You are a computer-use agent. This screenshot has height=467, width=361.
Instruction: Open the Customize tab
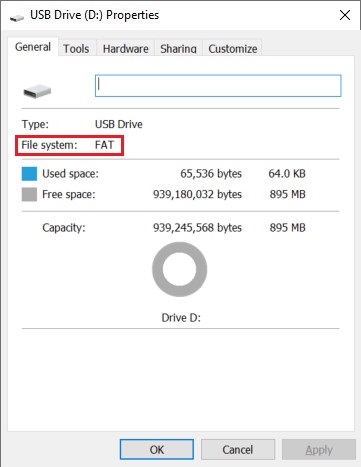[233, 49]
